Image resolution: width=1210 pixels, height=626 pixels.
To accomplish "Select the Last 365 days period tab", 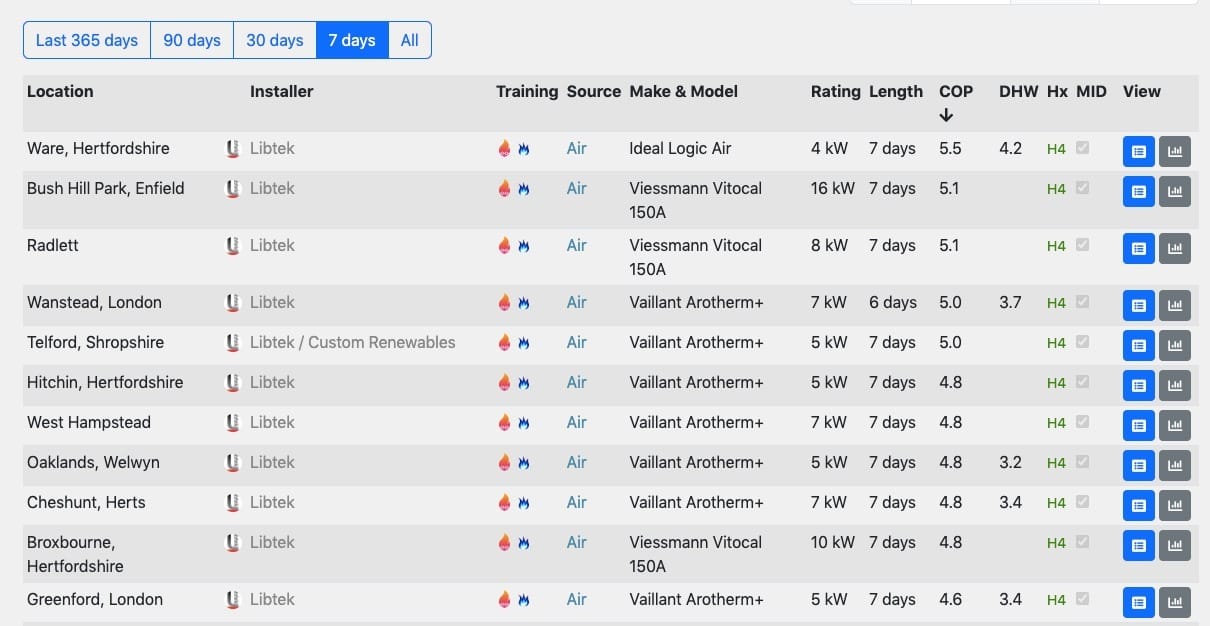I will pos(87,40).
